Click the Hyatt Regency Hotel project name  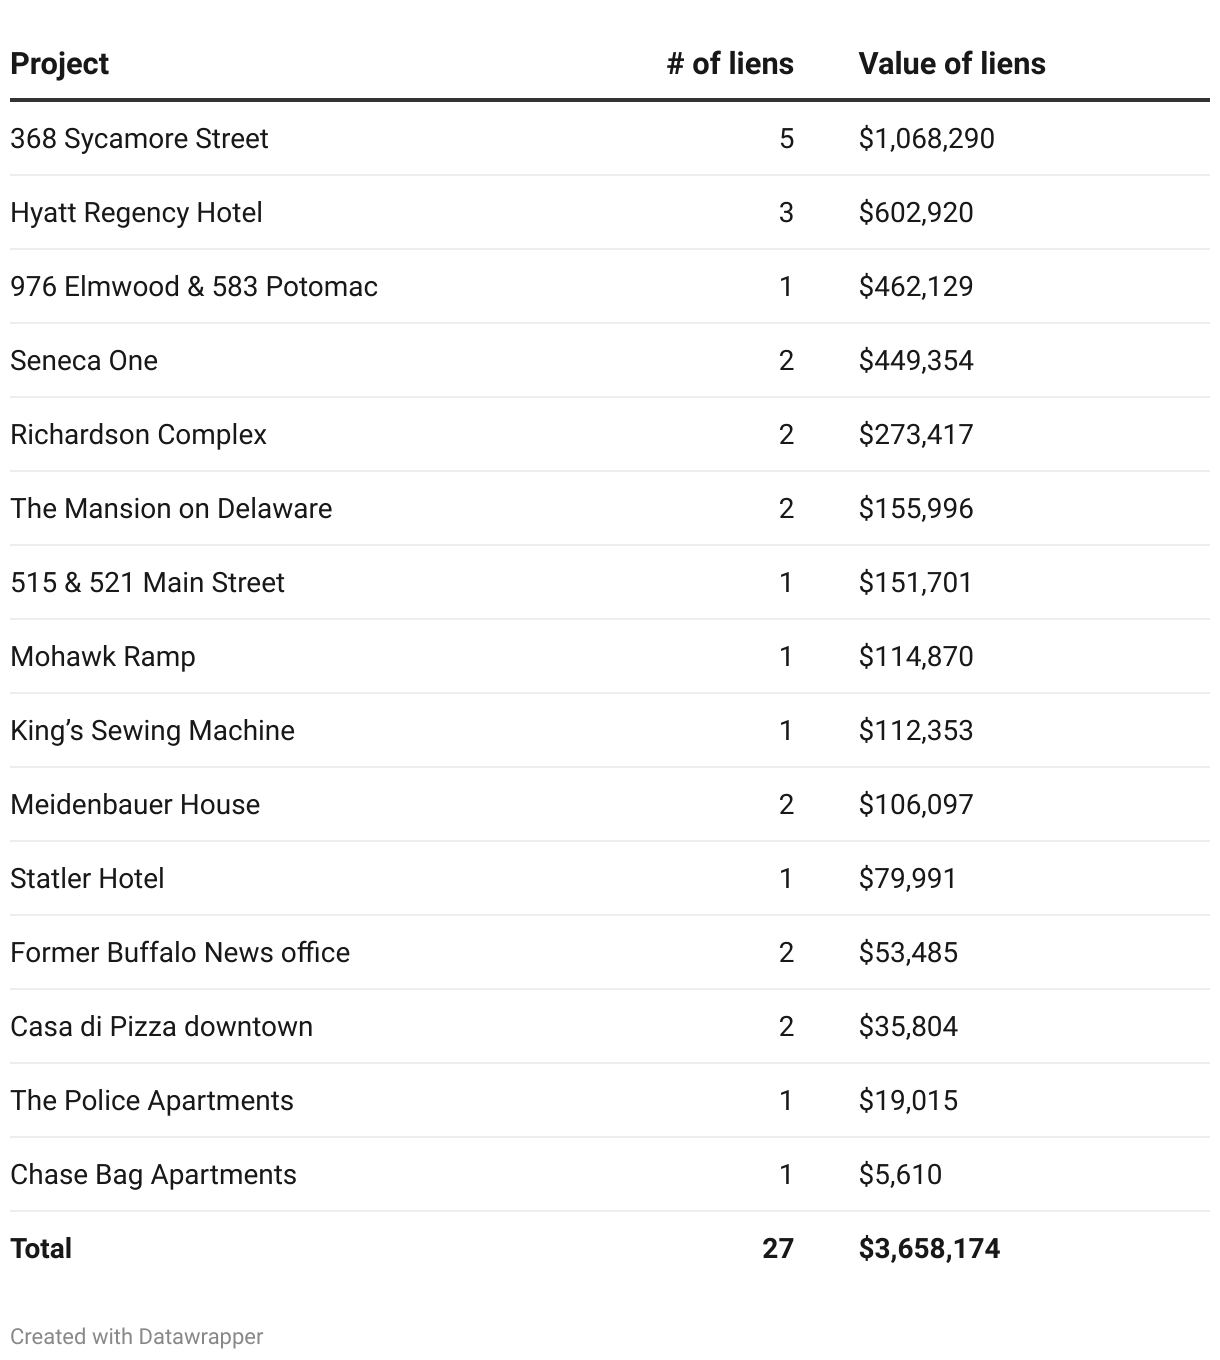click(136, 212)
